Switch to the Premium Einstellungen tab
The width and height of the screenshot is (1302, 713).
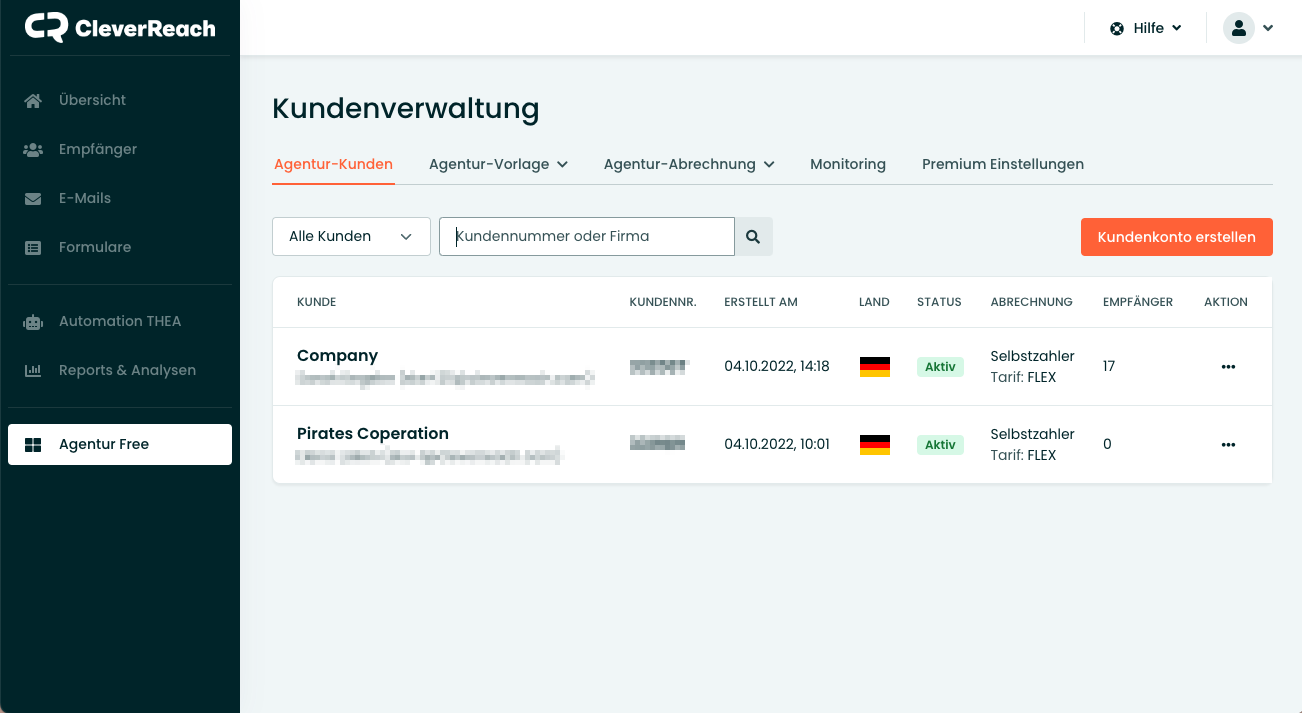click(1002, 164)
